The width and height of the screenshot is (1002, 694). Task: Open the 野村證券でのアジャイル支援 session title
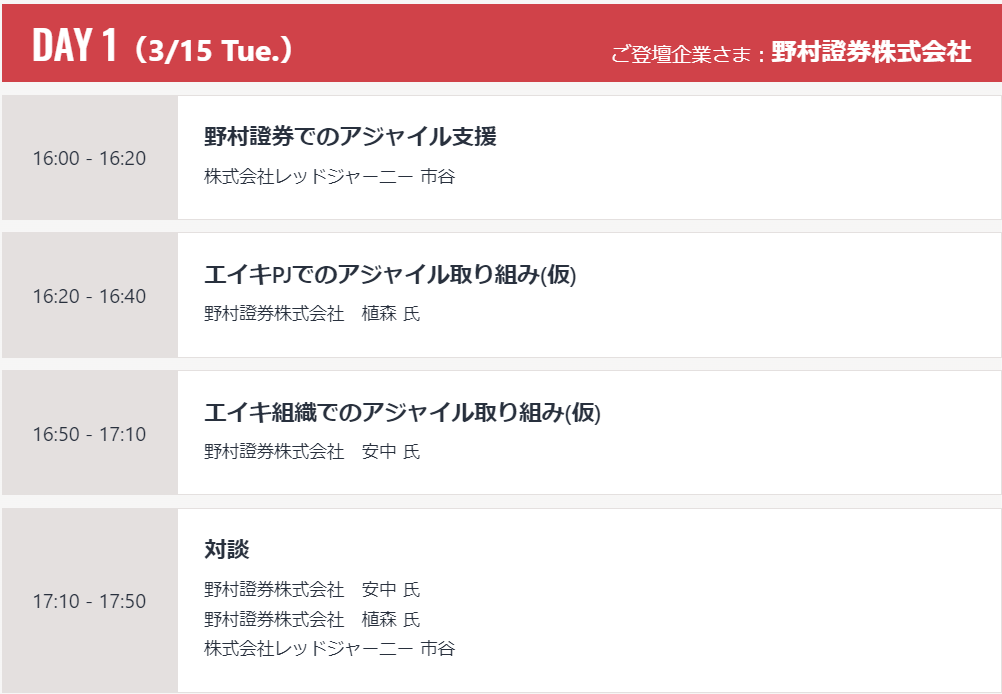point(350,137)
